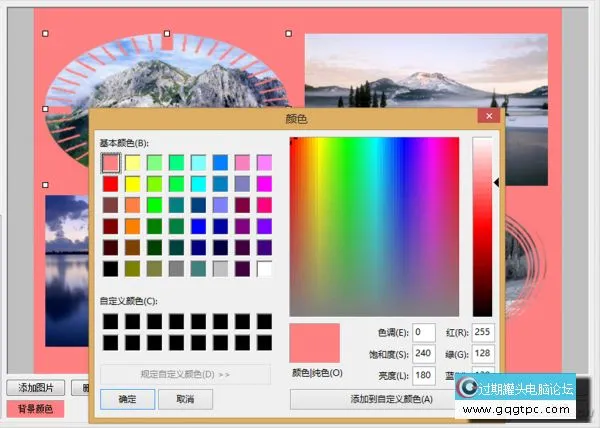Click the luminance slider arrow marker
The image size is (600, 428).
(x=496, y=183)
